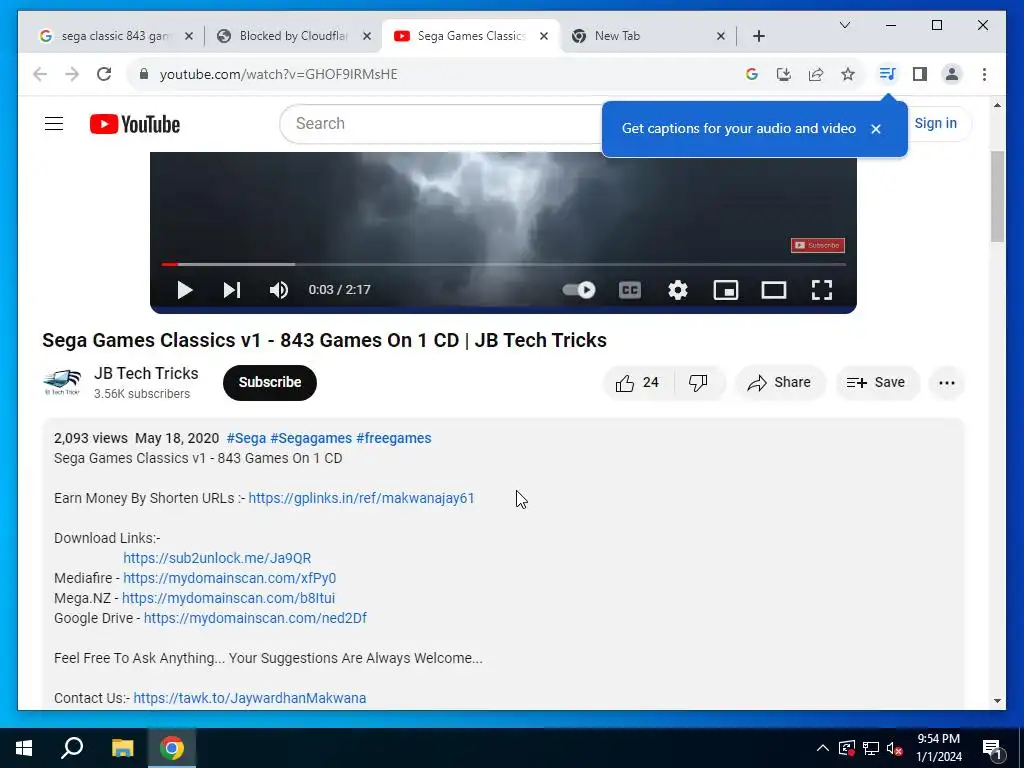The width and height of the screenshot is (1024, 768).
Task: Toggle the autoplay switch
Action: click(579, 290)
